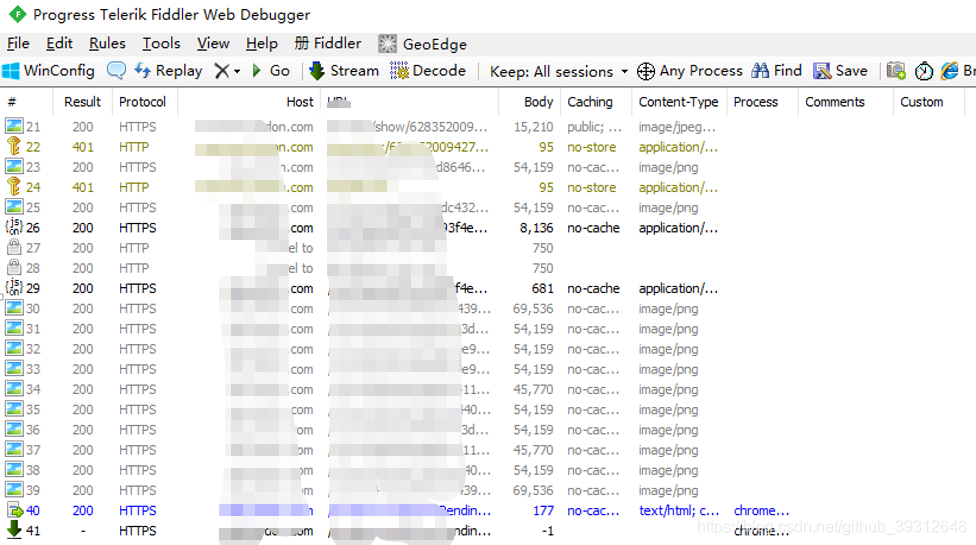This screenshot has height=545, width=976.
Task: Toggle the Decode button
Action: pyautogui.click(x=428, y=71)
